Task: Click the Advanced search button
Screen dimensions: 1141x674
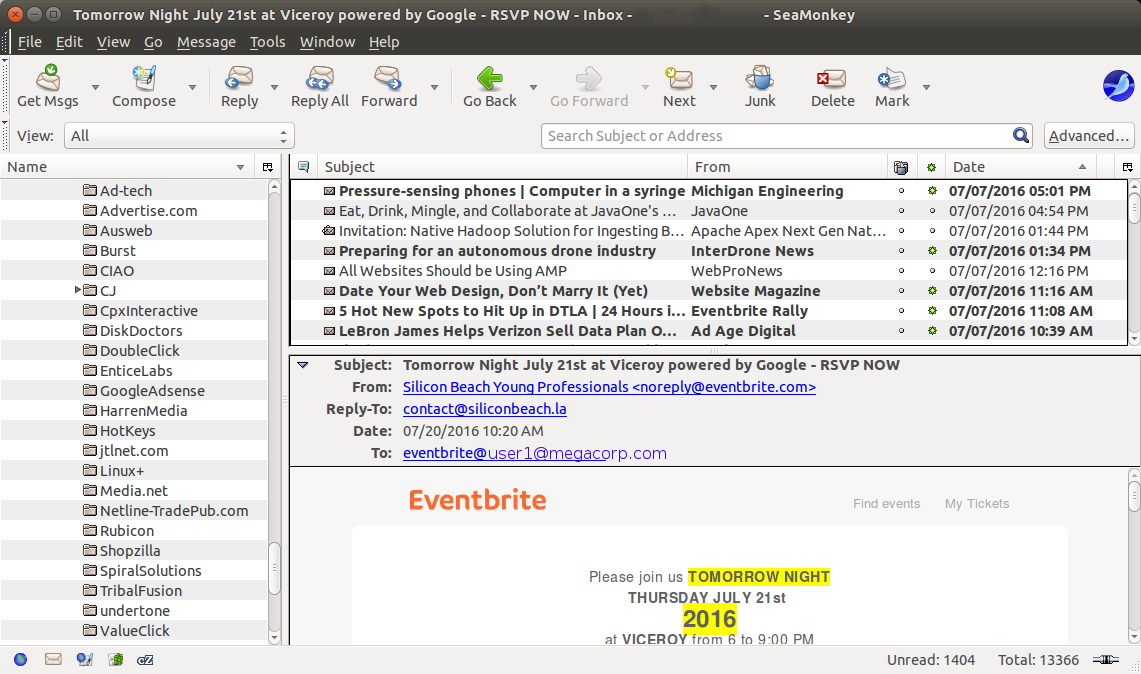Action: coord(1089,136)
